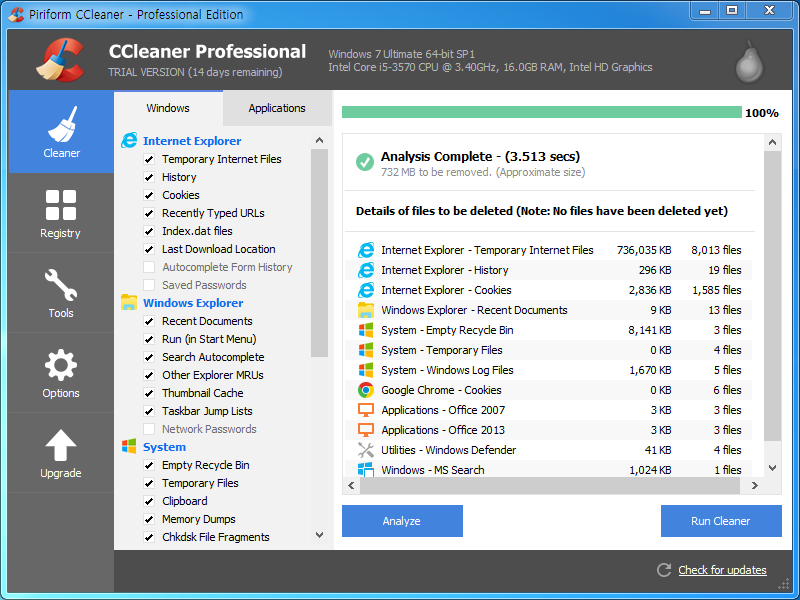
Task: Toggle the Internet Explorer History checkbox
Action: pos(149,177)
